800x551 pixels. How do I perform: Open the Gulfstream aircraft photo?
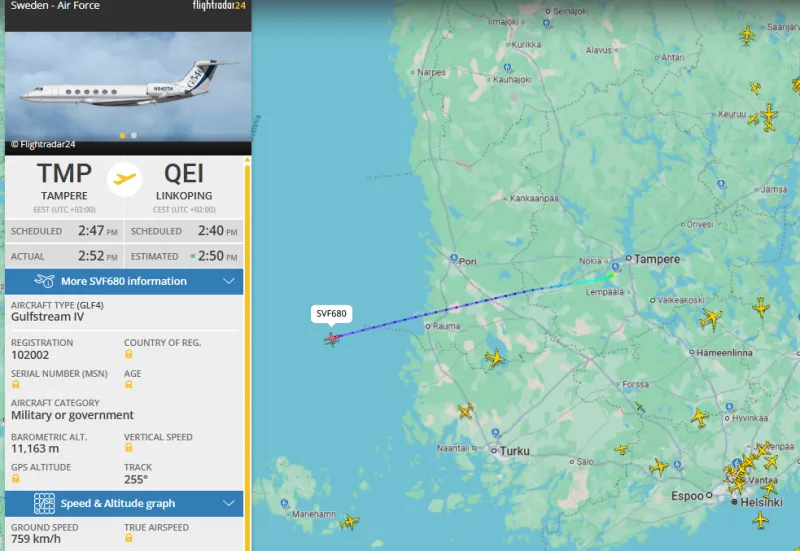[x=128, y=86]
